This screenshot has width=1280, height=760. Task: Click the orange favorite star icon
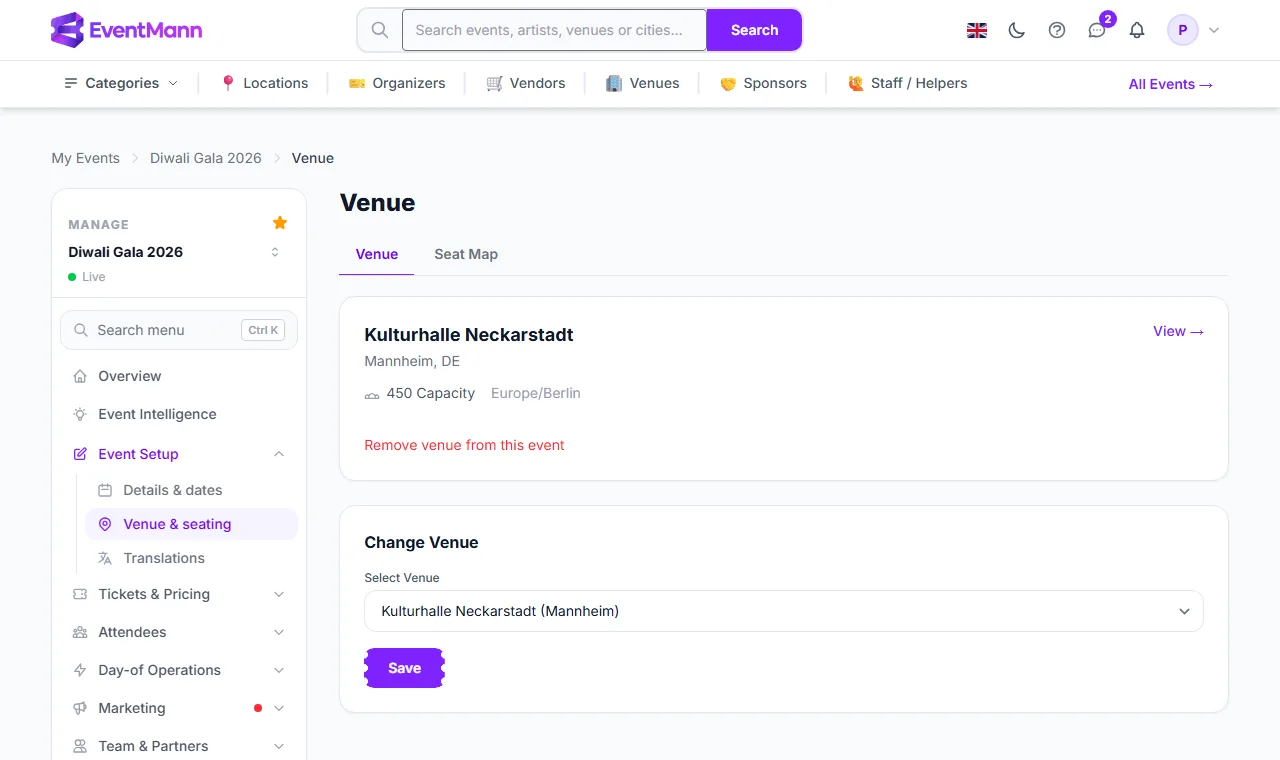click(x=280, y=223)
